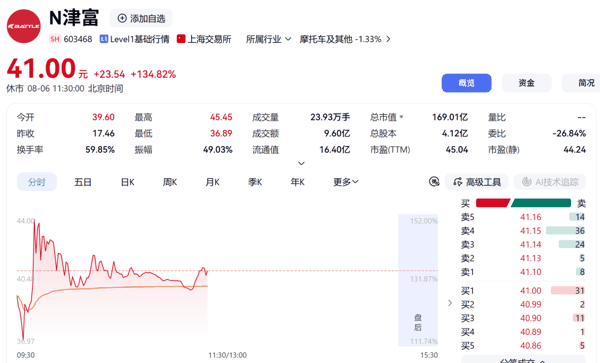This screenshot has width=600, height=363.
Task: Click the intraday price line chart
Action: point(112,281)
